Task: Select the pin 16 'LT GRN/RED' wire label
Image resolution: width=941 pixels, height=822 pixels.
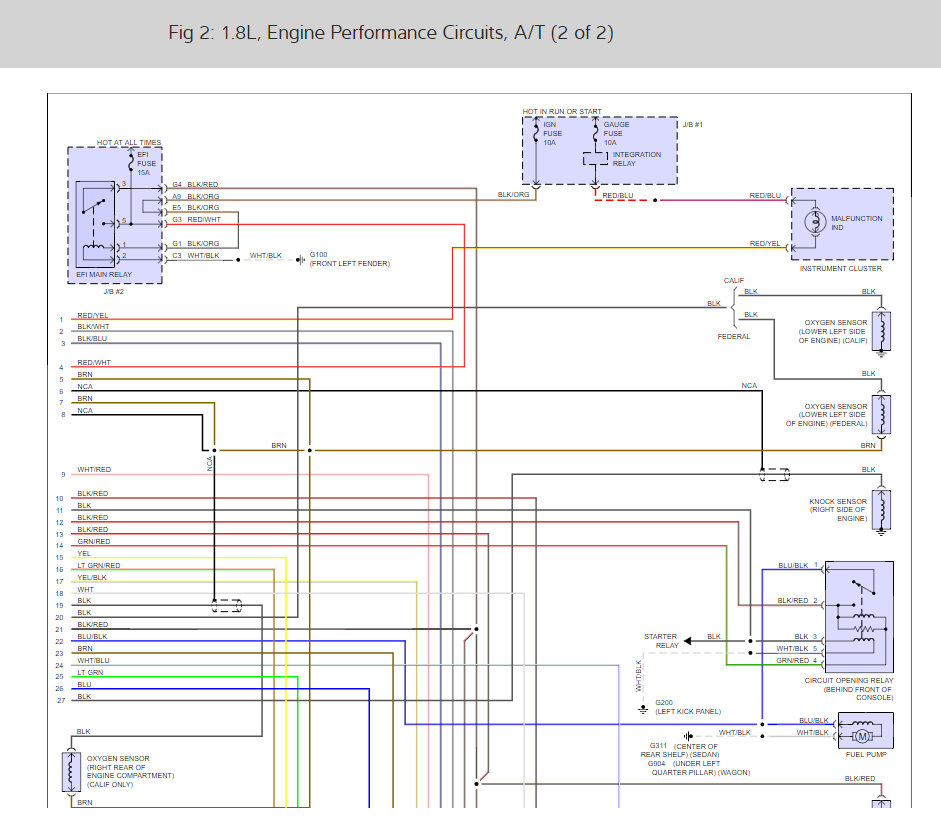Action: coord(98,566)
